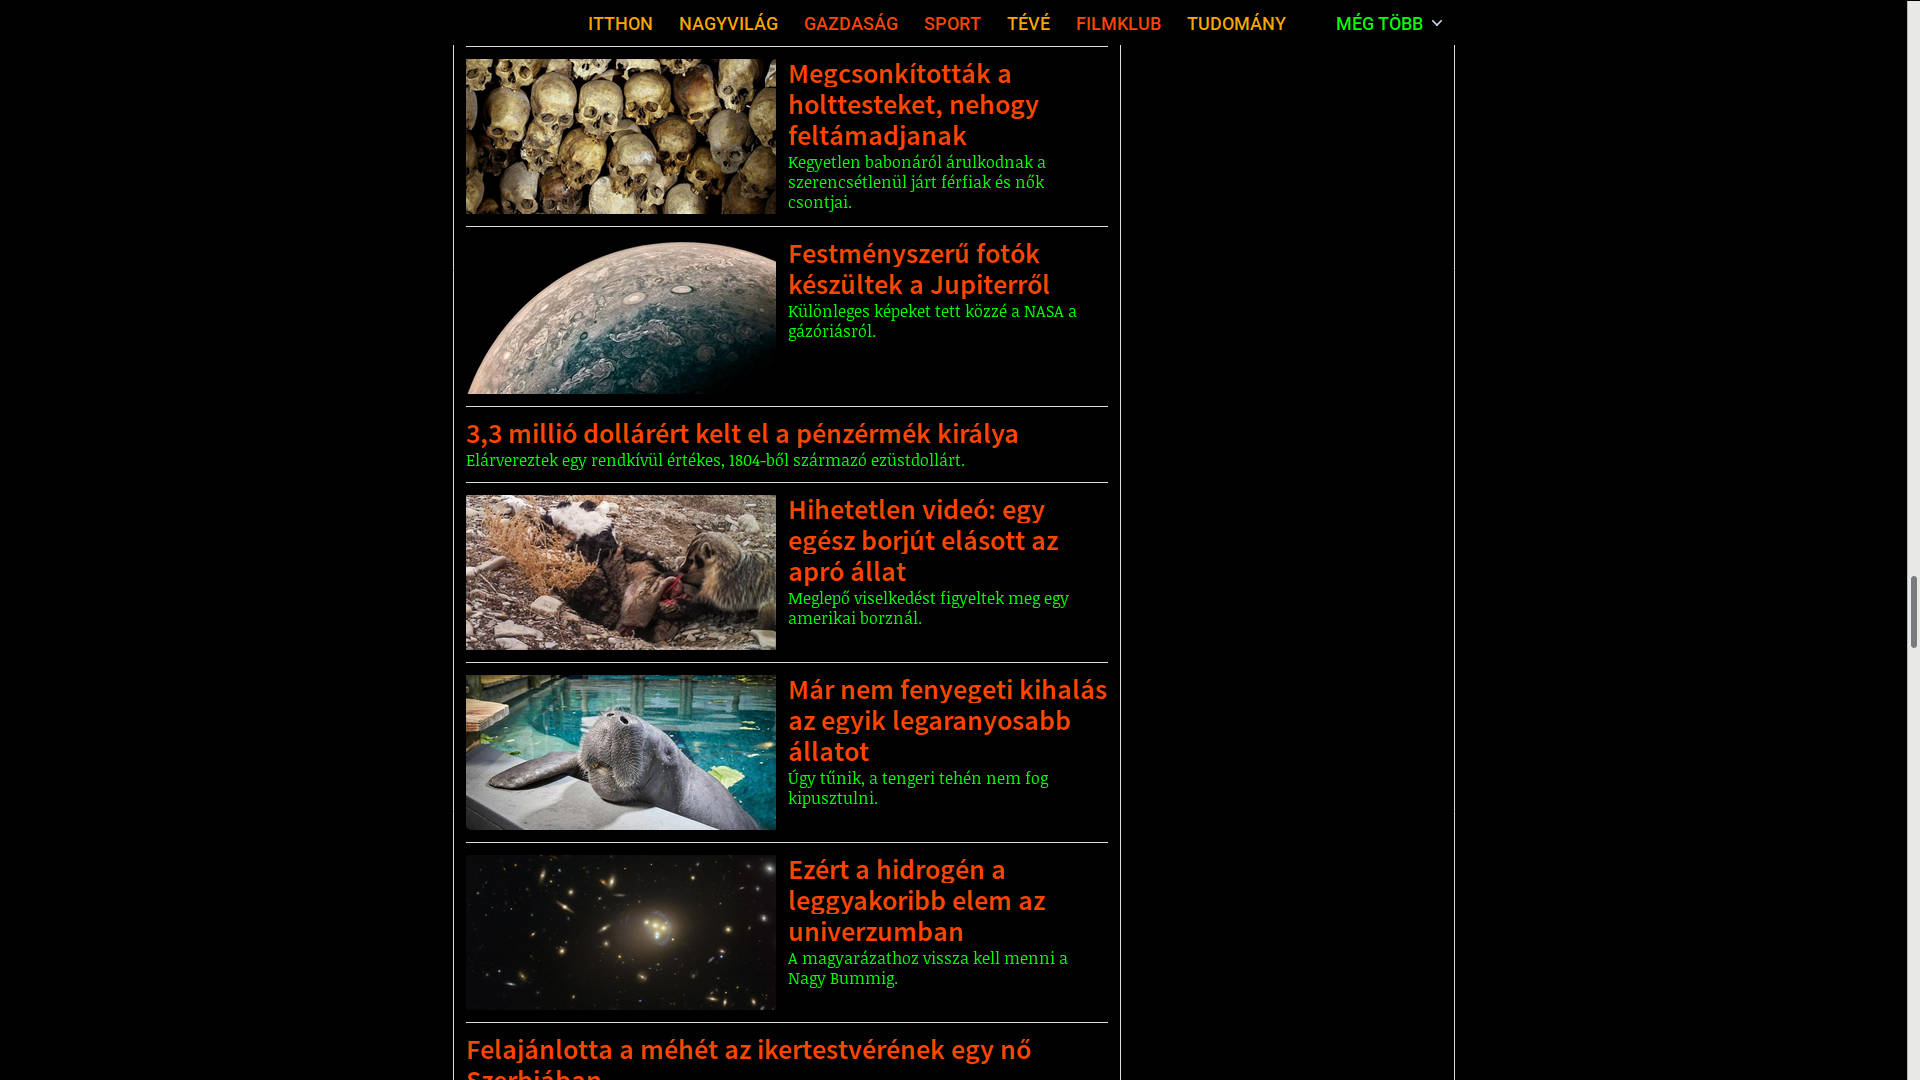Viewport: 1920px width, 1080px height.
Task: Go to the GAZDASÁG section
Action: [x=851, y=23]
